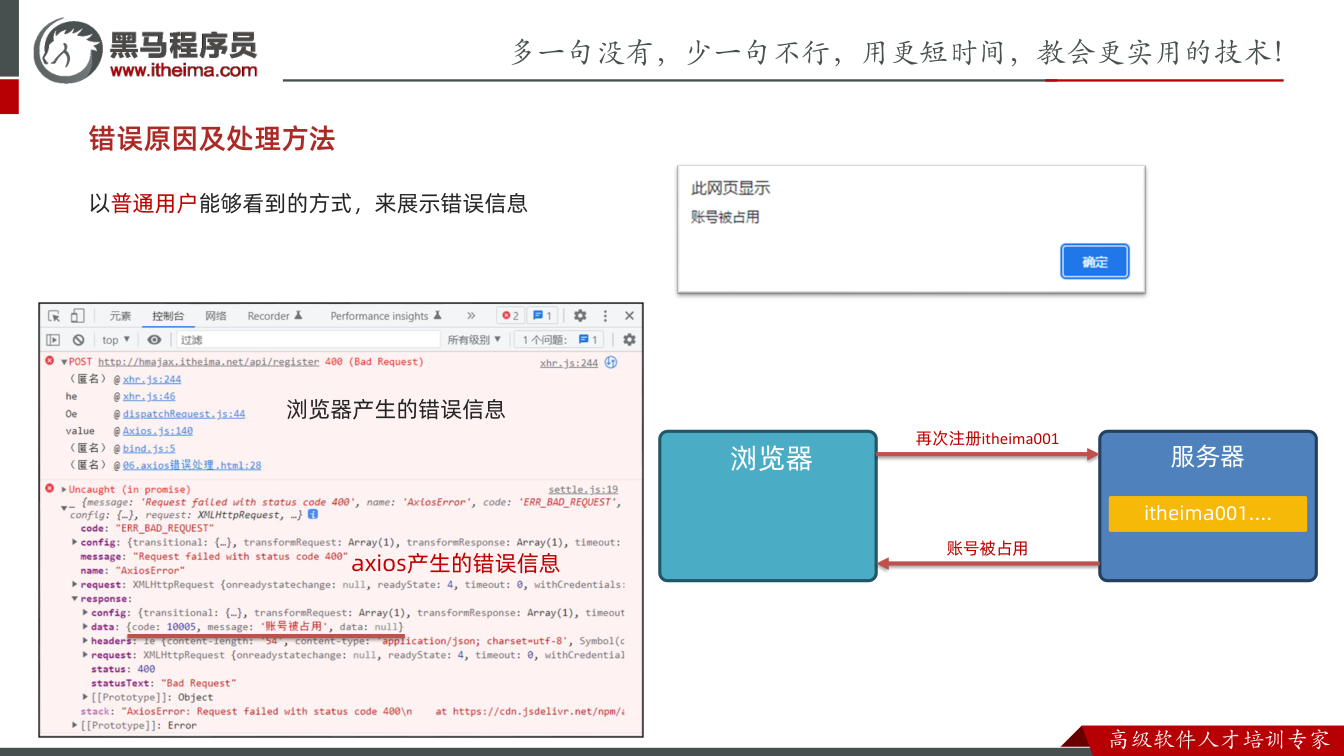Expand the data object with code 10005

(x=85, y=627)
